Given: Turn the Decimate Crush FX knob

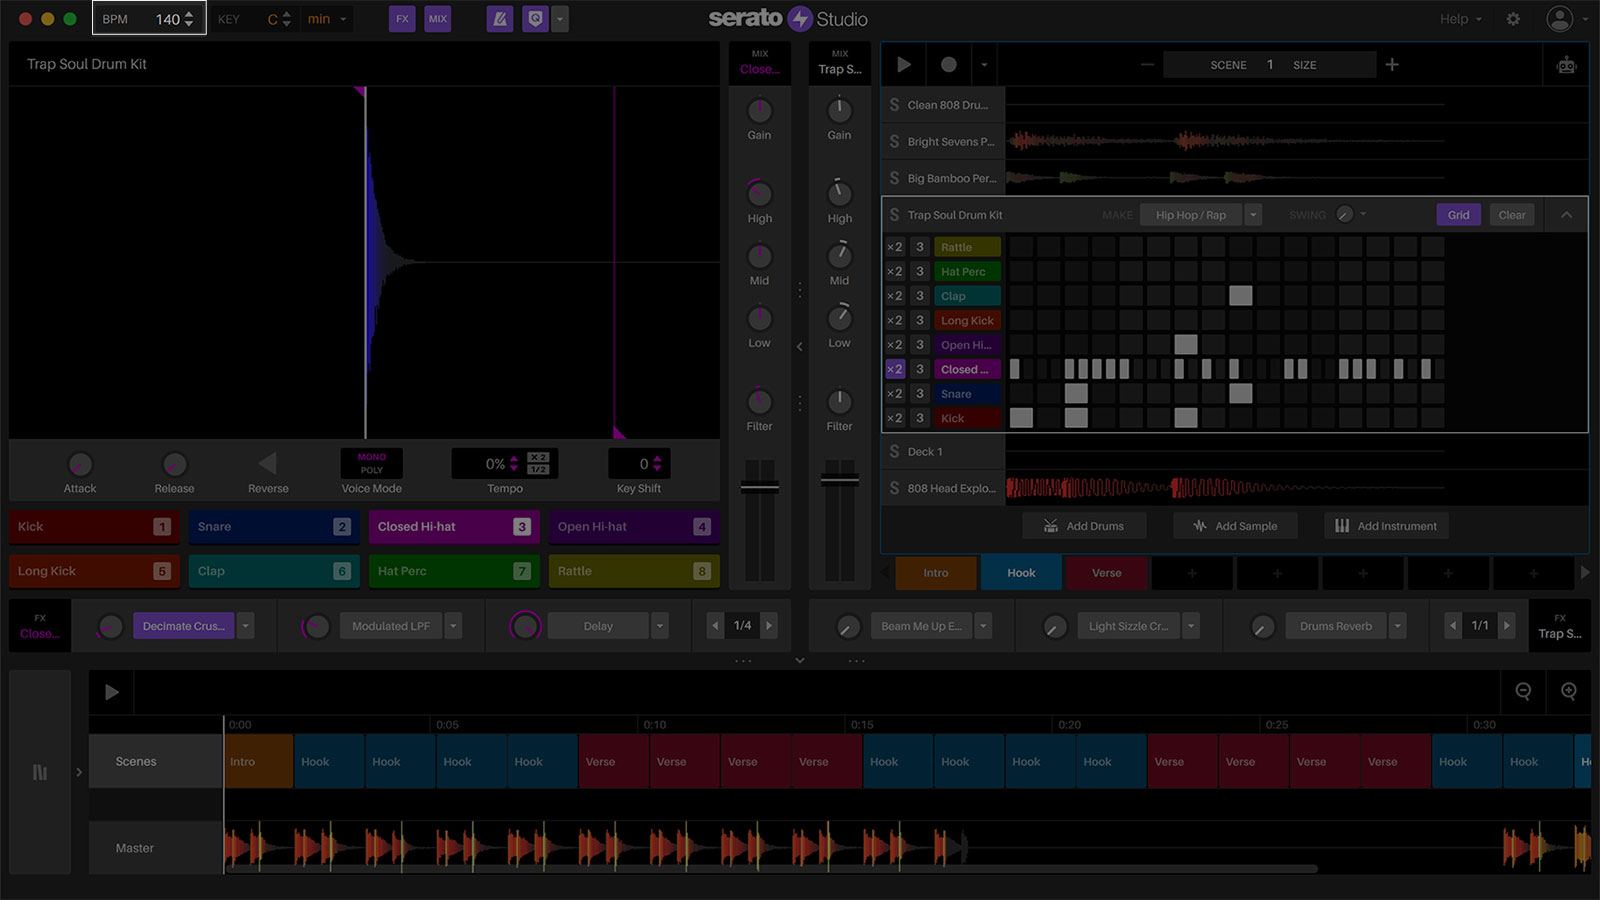Looking at the screenshot, I should 109,626.
